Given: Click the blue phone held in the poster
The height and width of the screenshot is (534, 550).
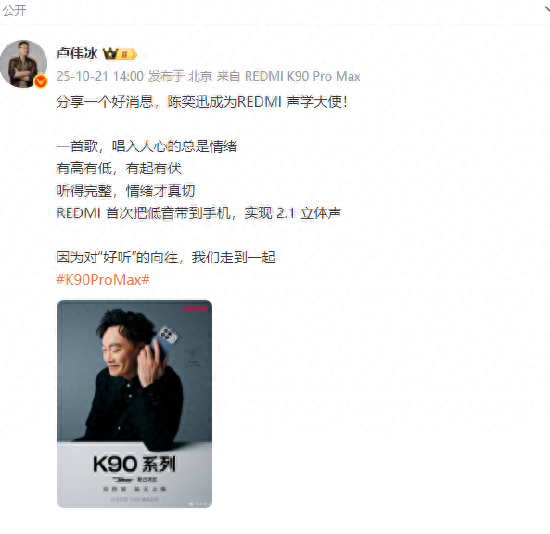Looking at the screenshot, I should [x=165, y=344].
